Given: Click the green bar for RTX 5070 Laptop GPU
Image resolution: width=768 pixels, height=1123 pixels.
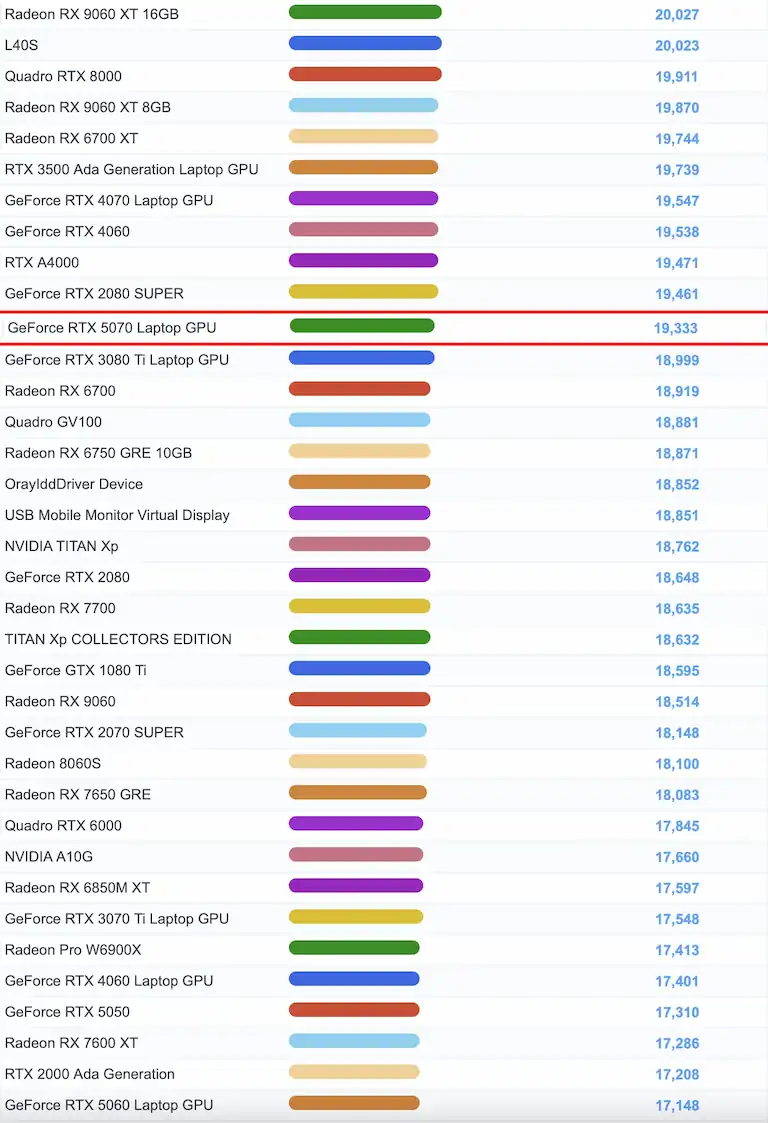Looking at the screenshot, I should (x=362, y=326).
